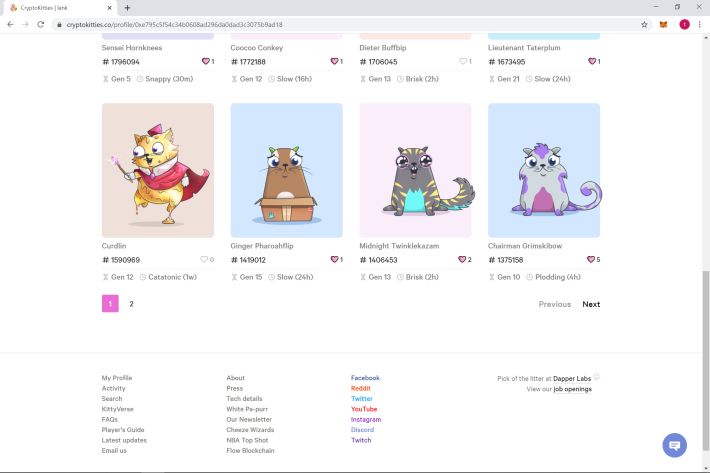Open Twitch social link

point(361,440)
